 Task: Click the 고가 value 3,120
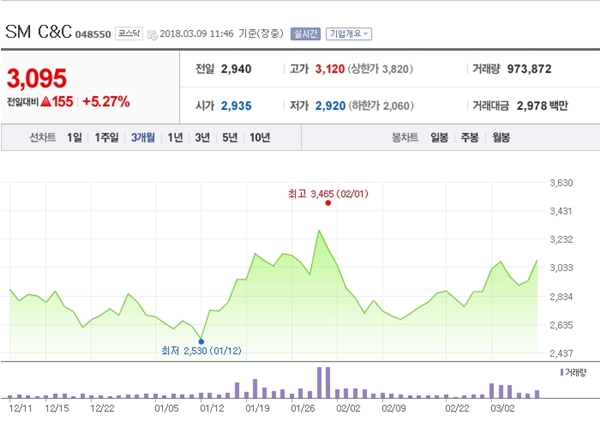(330, 69)
